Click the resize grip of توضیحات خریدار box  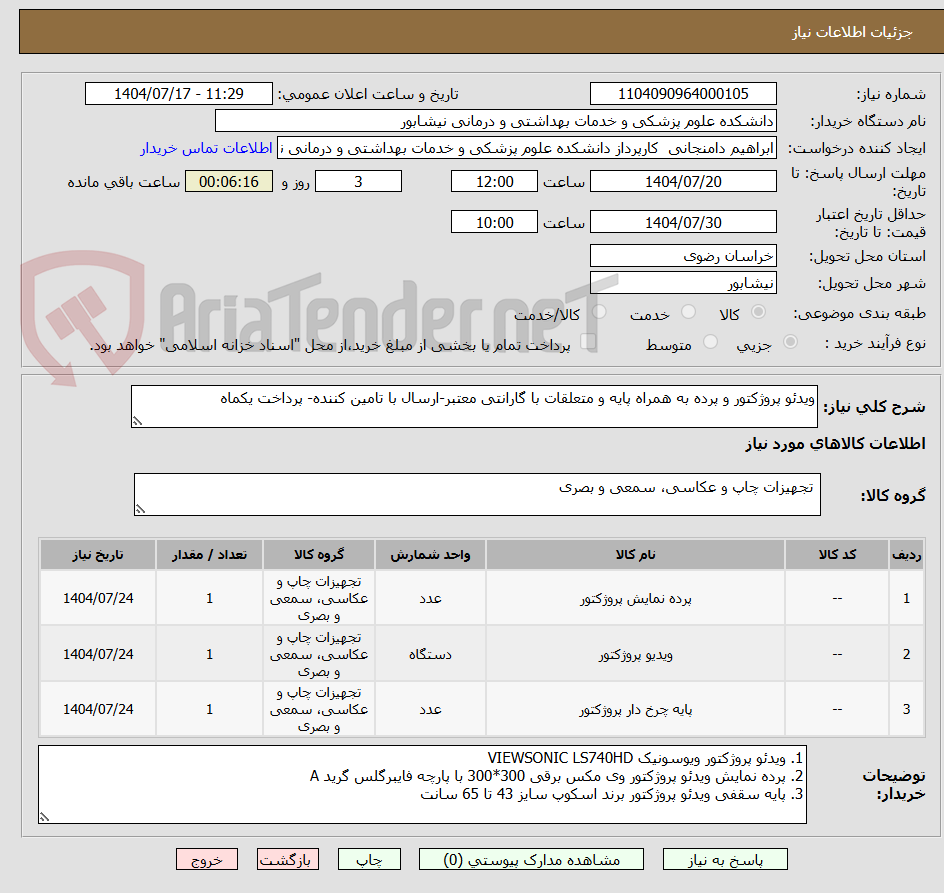[x=44, y=816]
